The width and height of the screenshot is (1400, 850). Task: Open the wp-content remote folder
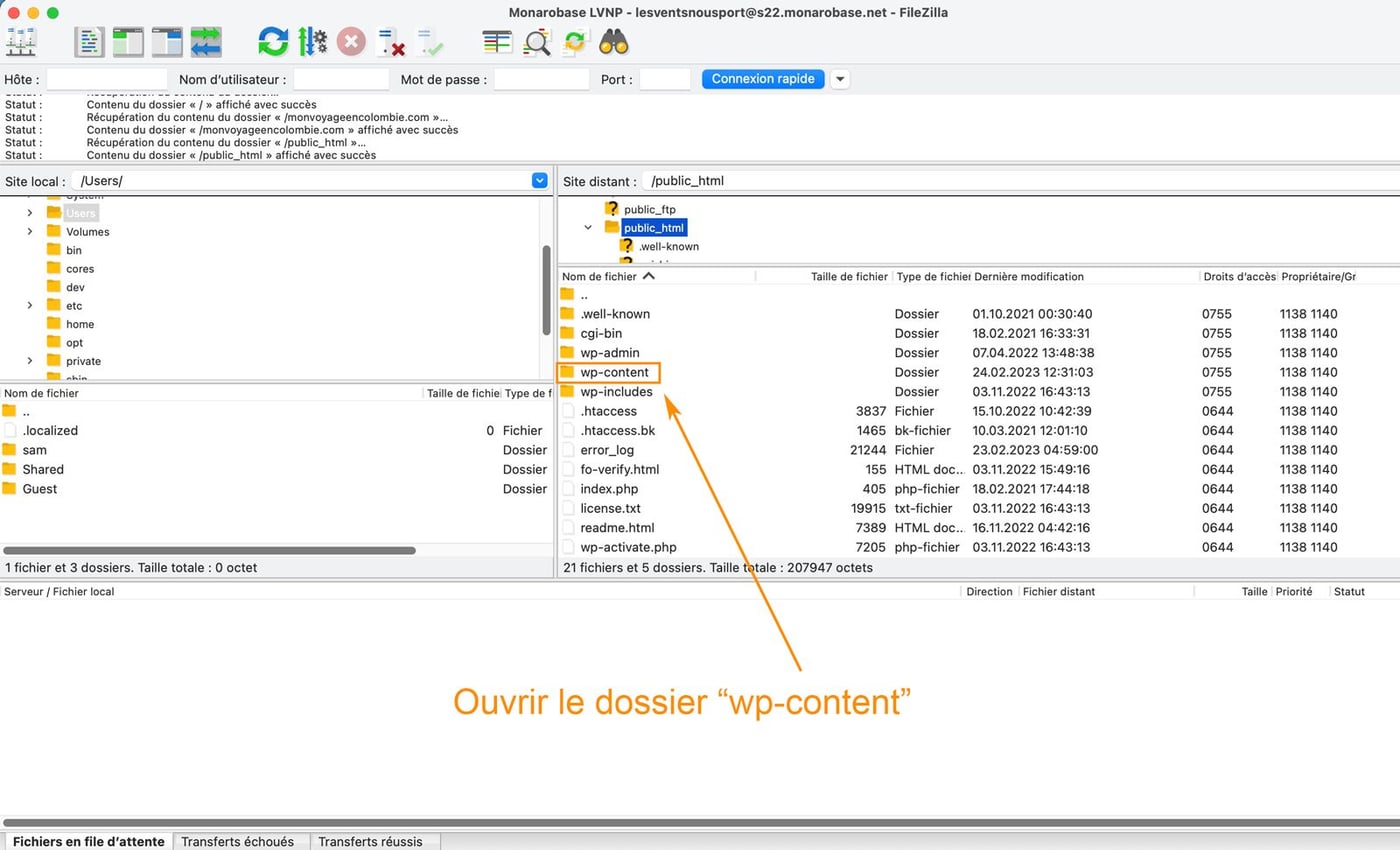click(613, 372)
